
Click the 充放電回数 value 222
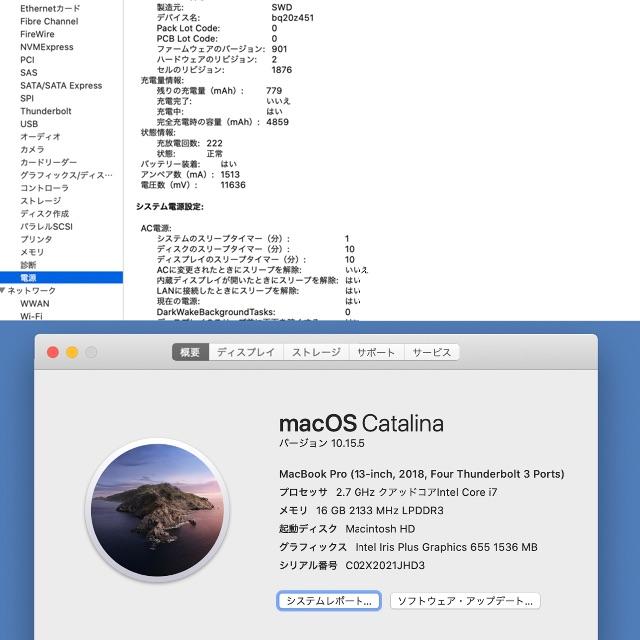[215, 143]
